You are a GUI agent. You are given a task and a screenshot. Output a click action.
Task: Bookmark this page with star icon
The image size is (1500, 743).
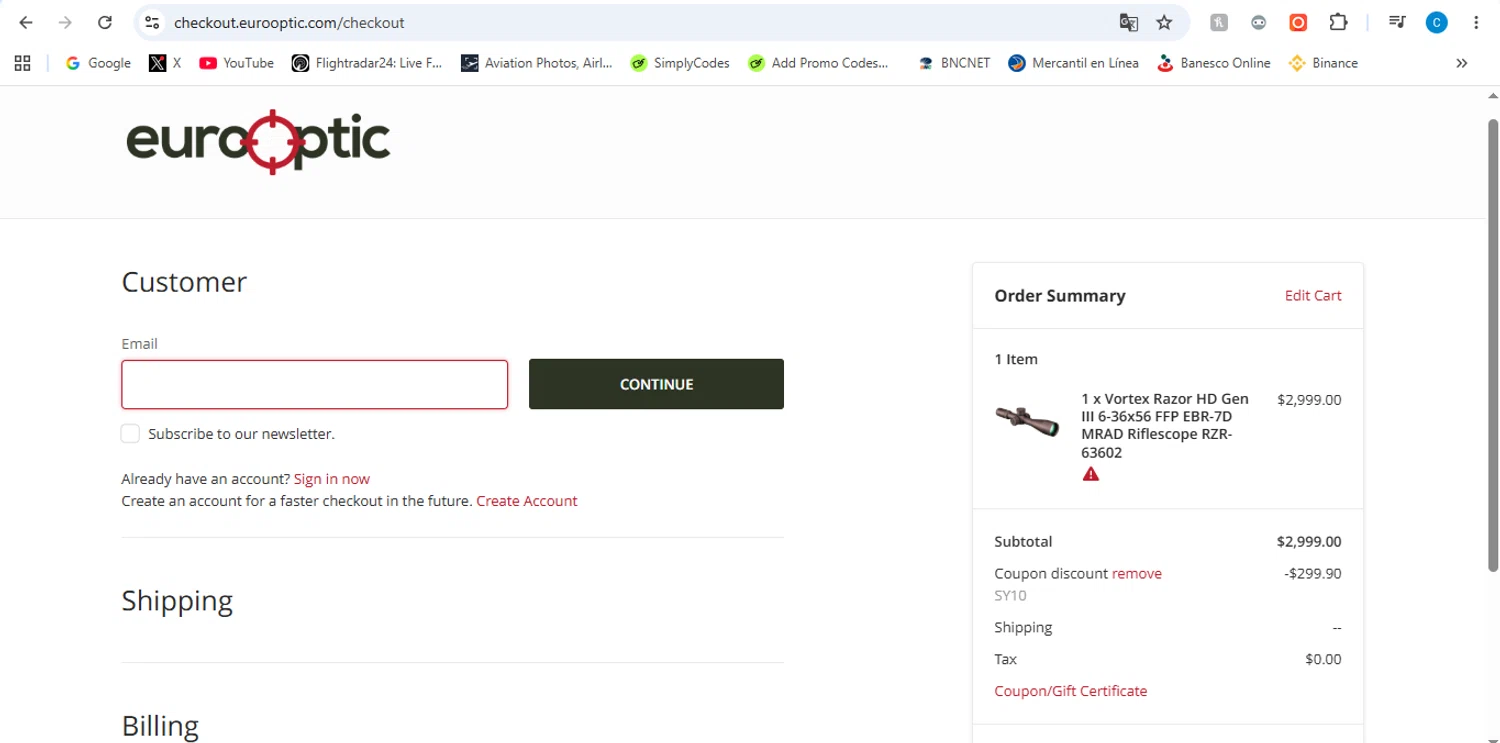point(1164,22)
